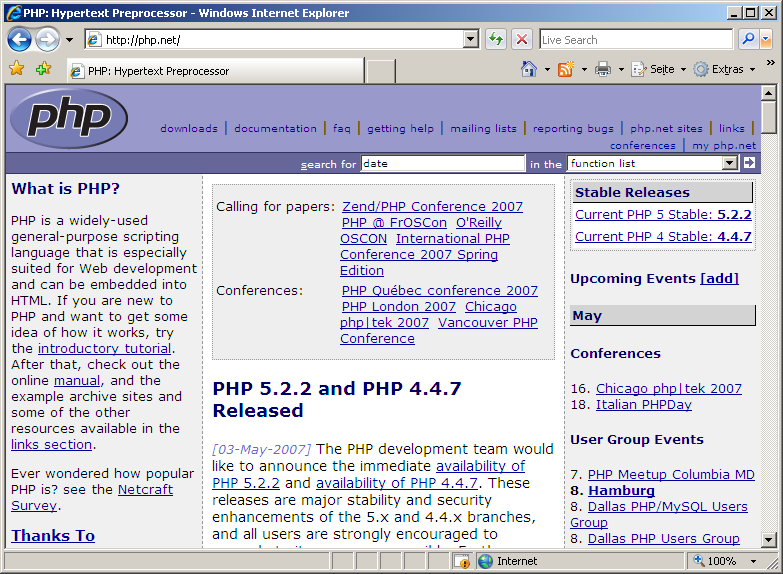Open the Thanks To heading link
Image resolution: width=783 pixels, height=574 pixels.
coord(53,536)
